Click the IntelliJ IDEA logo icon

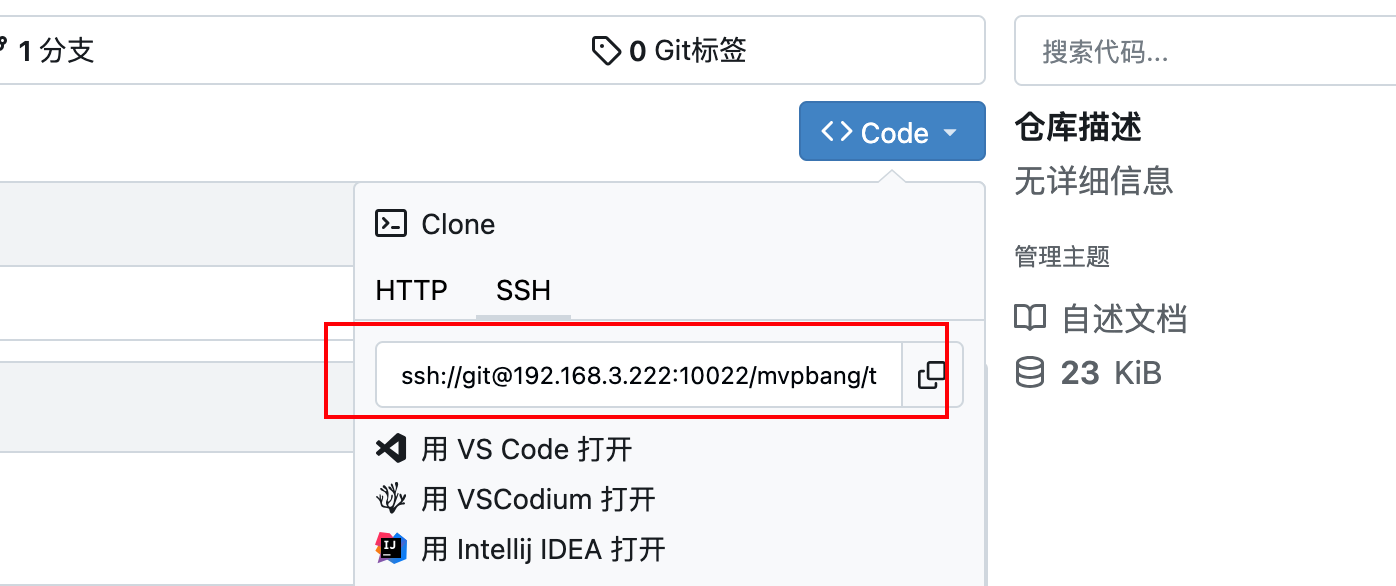click(390, 548)
